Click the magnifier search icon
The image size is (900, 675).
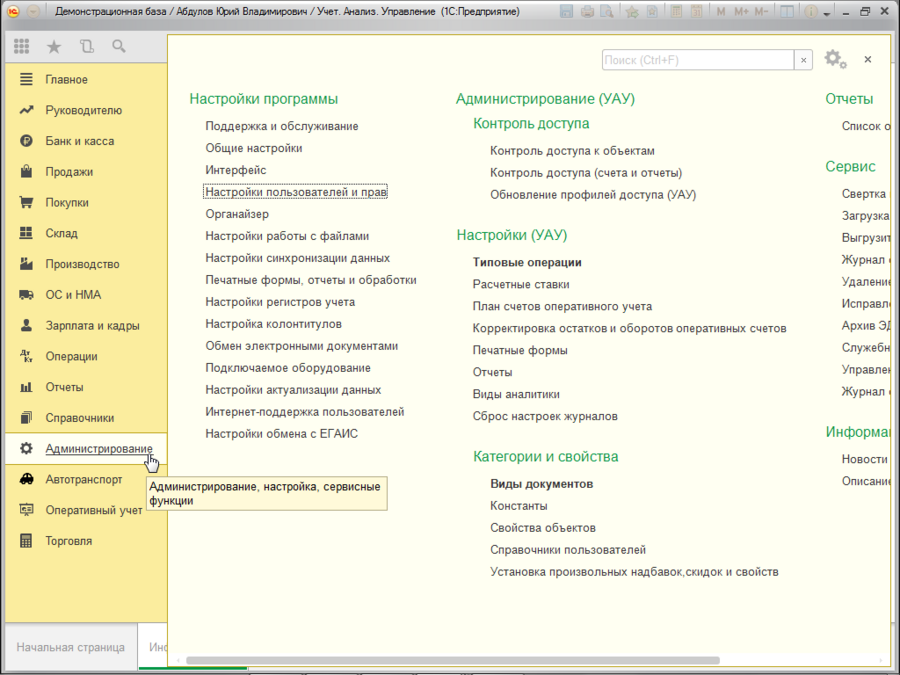coord(119,46)
